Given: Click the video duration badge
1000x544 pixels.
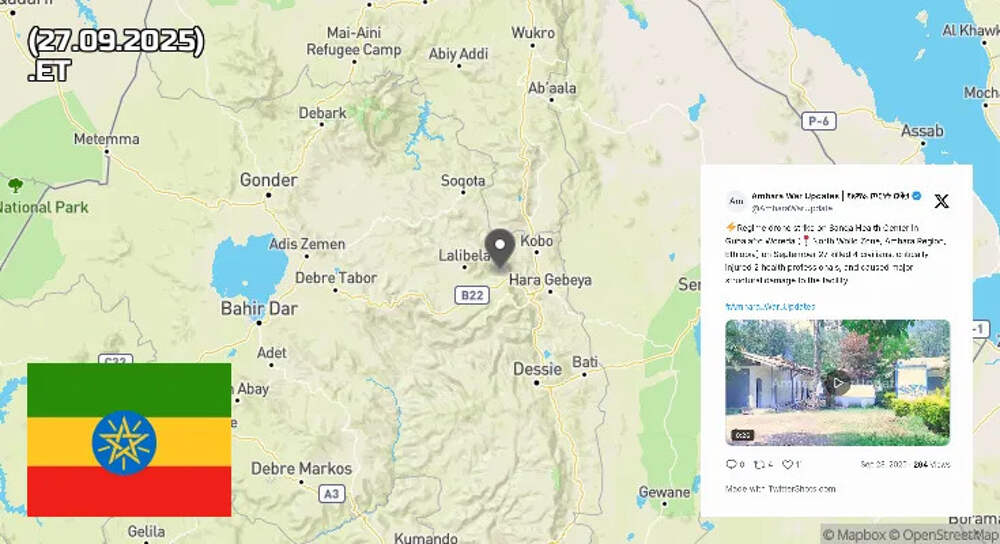Looking at the screenshot, I should 742,435.
